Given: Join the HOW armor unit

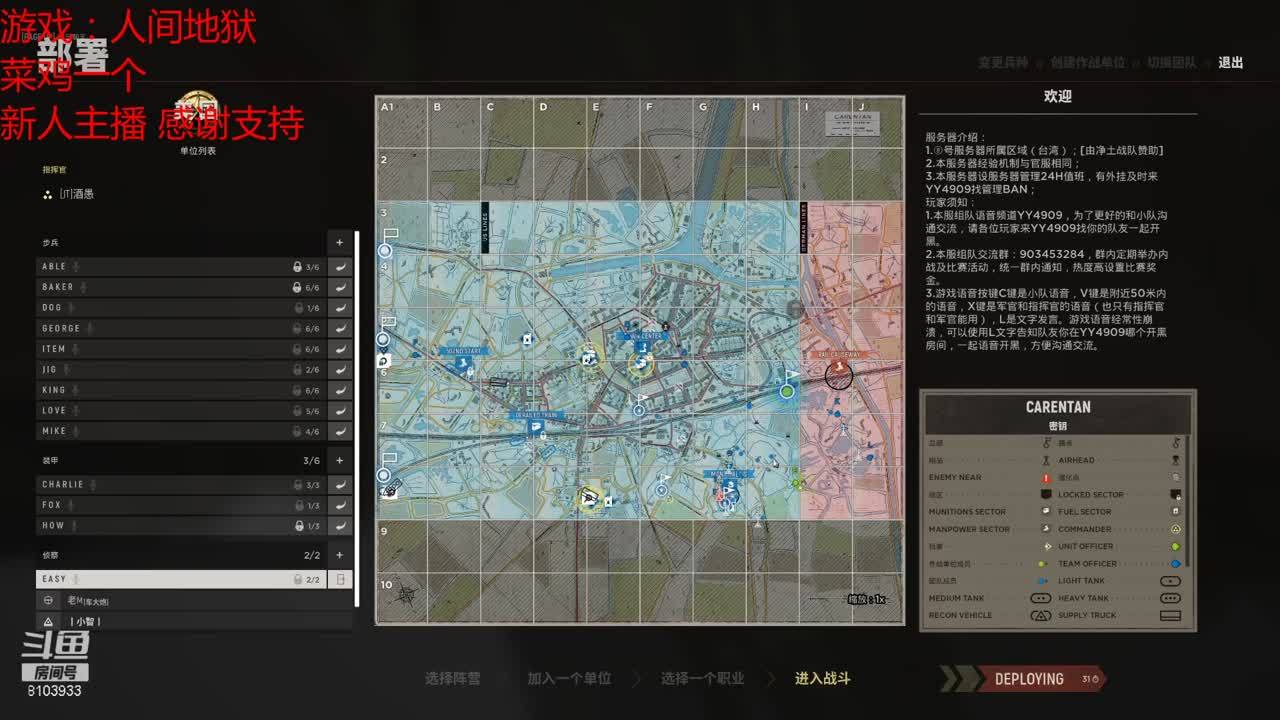Looking at the screenshot, I should coord(340,526).
